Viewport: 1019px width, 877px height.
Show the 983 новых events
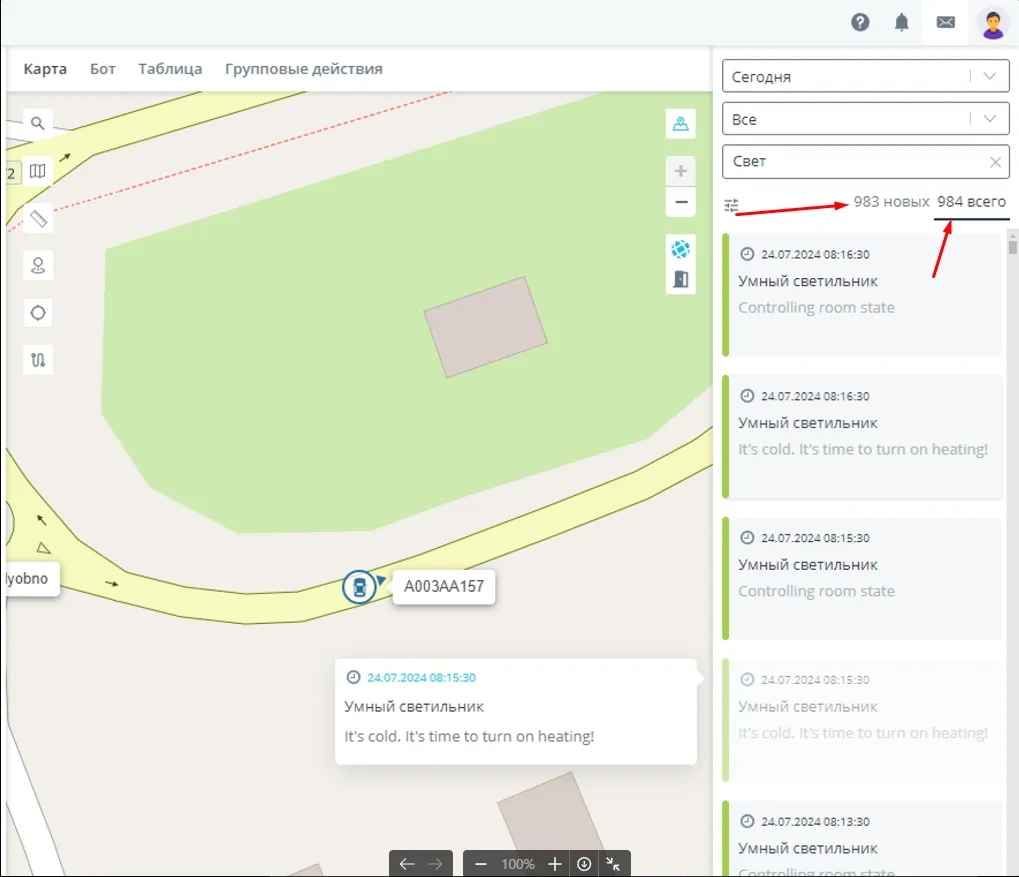point(891,202)
